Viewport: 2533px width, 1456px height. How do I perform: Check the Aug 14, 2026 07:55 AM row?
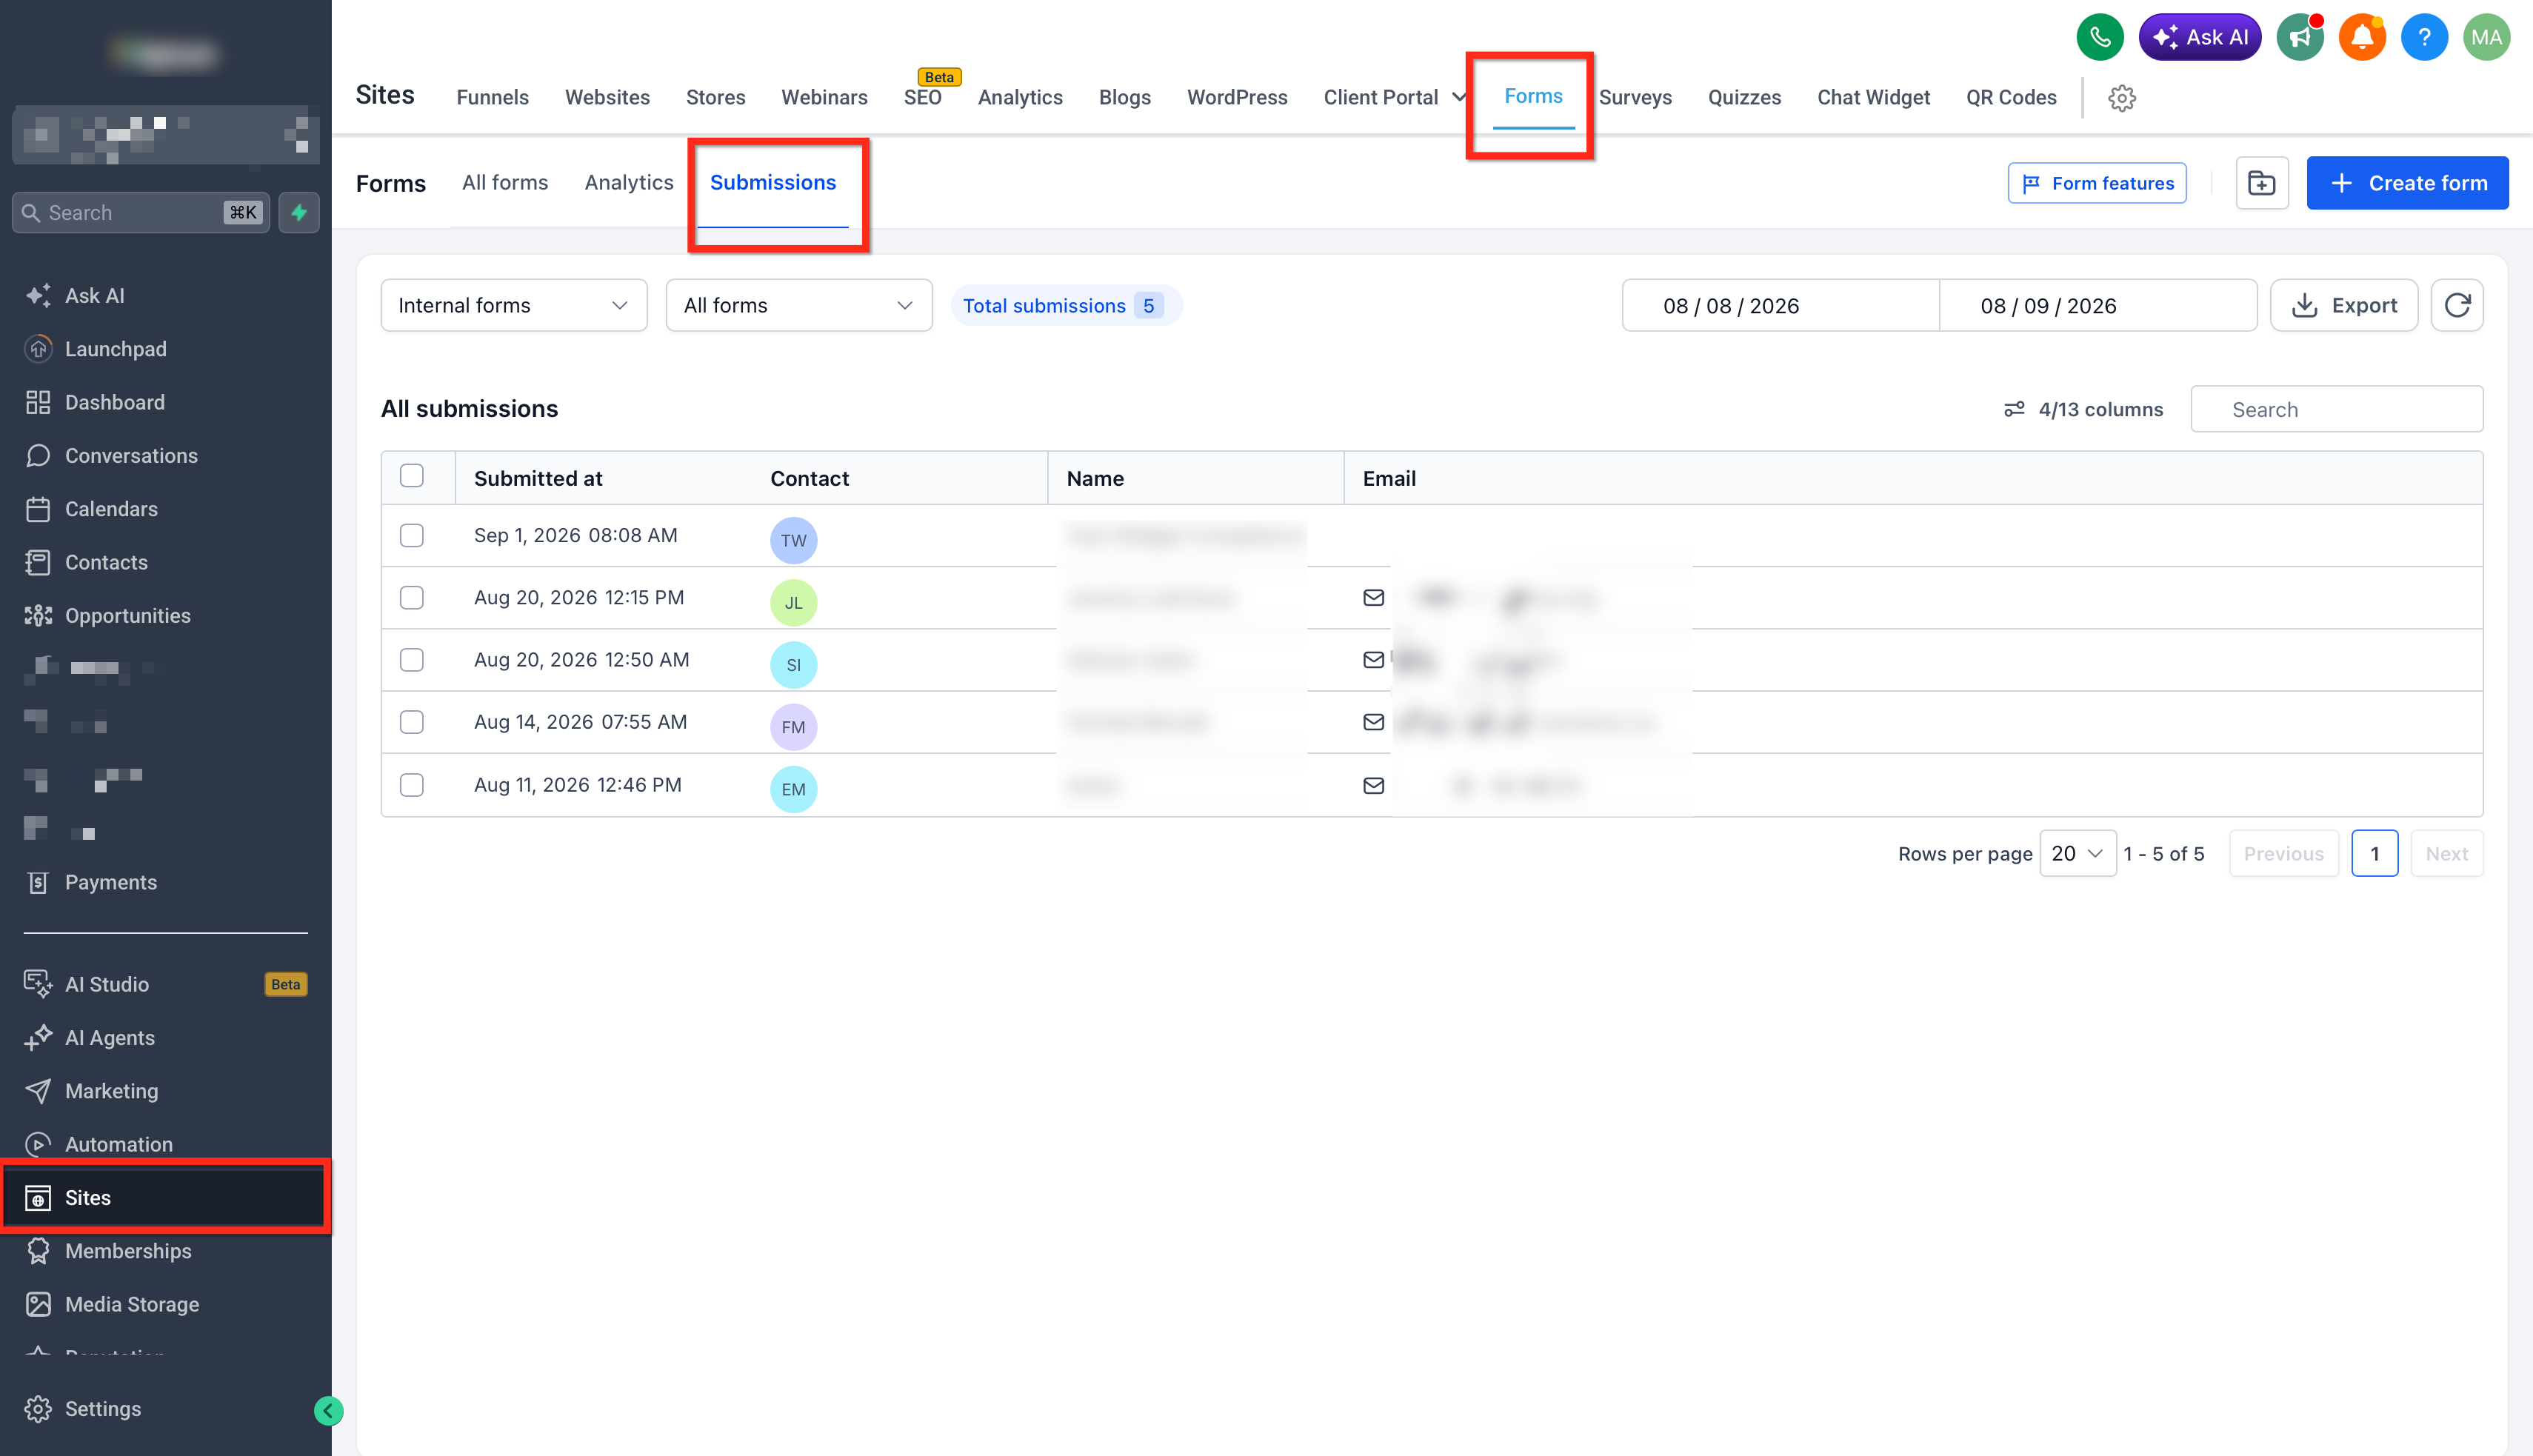pos(411,721)
